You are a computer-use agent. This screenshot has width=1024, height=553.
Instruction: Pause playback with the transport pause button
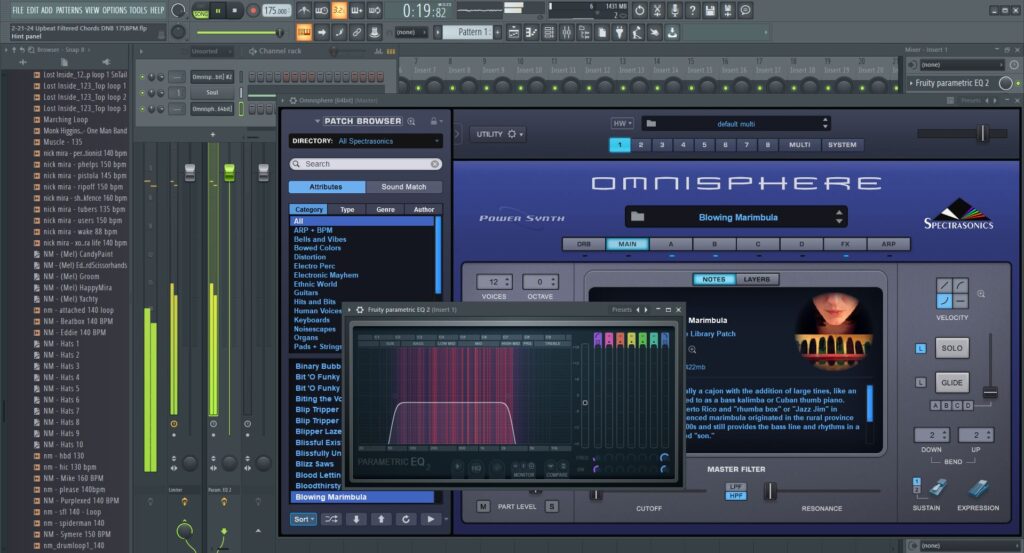[x=218, y=11]
